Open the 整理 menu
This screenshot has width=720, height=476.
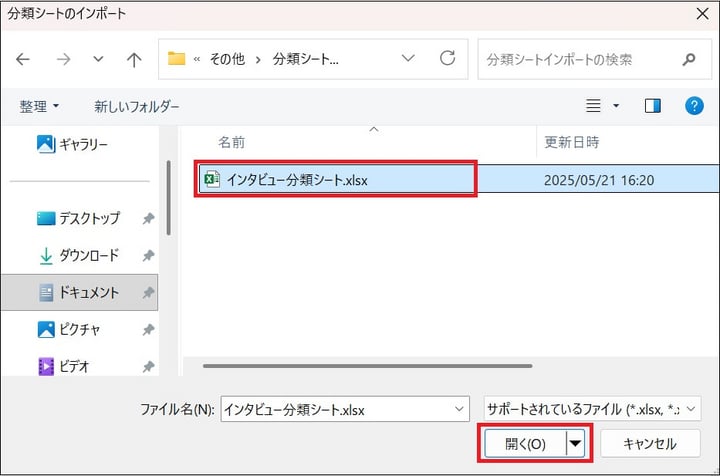[x=40, y=106]
